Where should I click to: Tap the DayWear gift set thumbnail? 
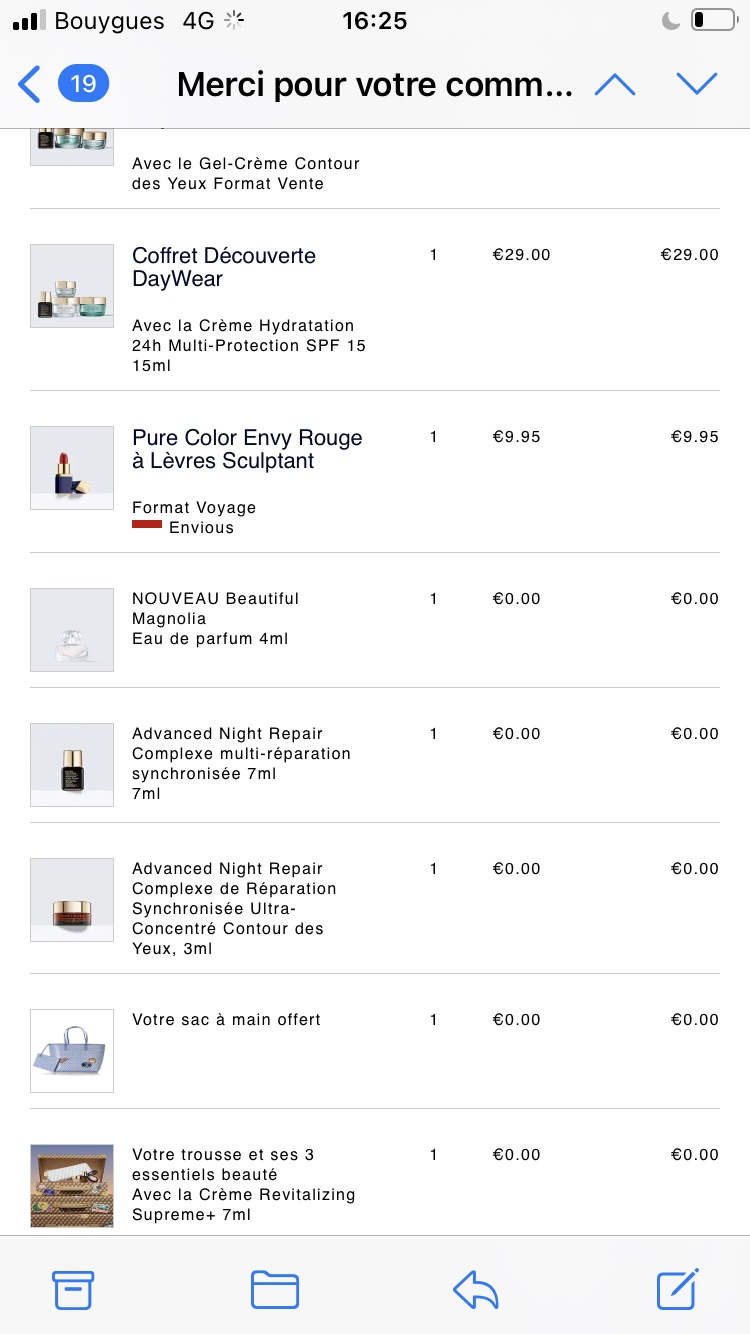coord(72,286)
